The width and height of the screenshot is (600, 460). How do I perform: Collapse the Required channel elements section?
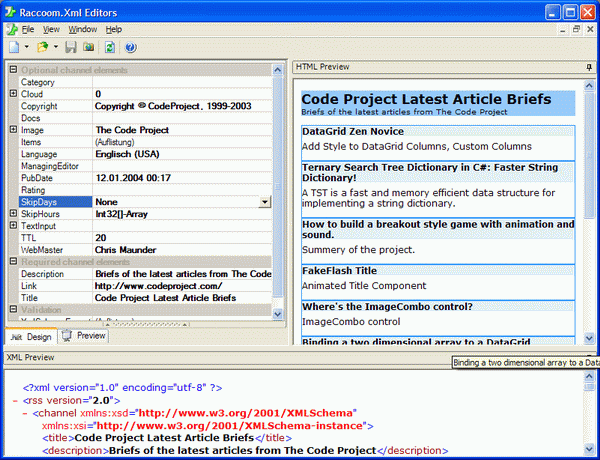tap(13, 261)
